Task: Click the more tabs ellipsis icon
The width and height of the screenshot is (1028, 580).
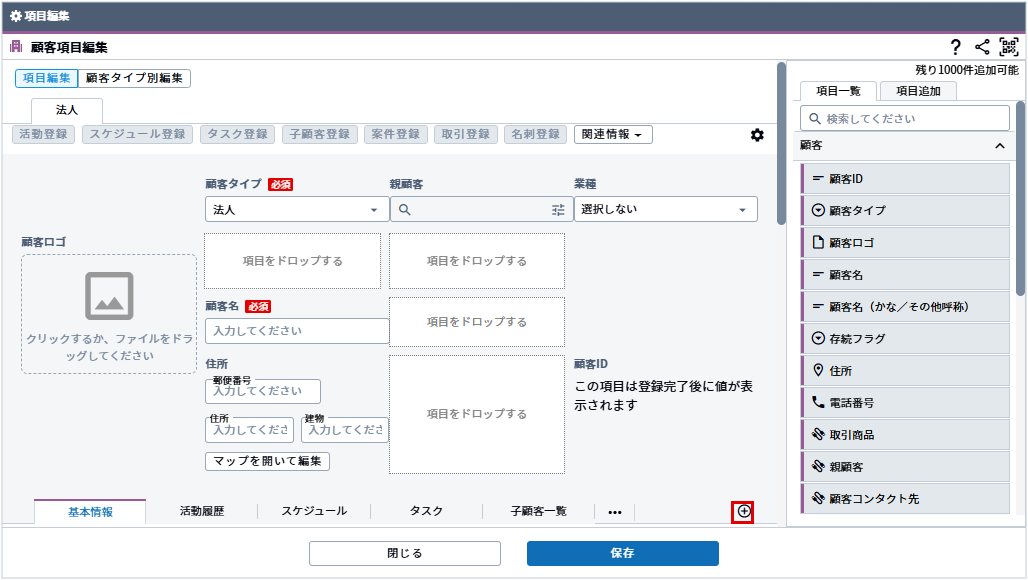Action: (615, 512)
